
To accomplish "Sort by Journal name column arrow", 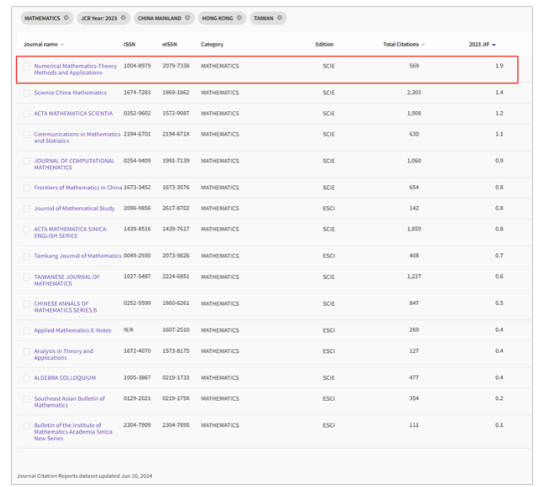I will click(62, 45).
